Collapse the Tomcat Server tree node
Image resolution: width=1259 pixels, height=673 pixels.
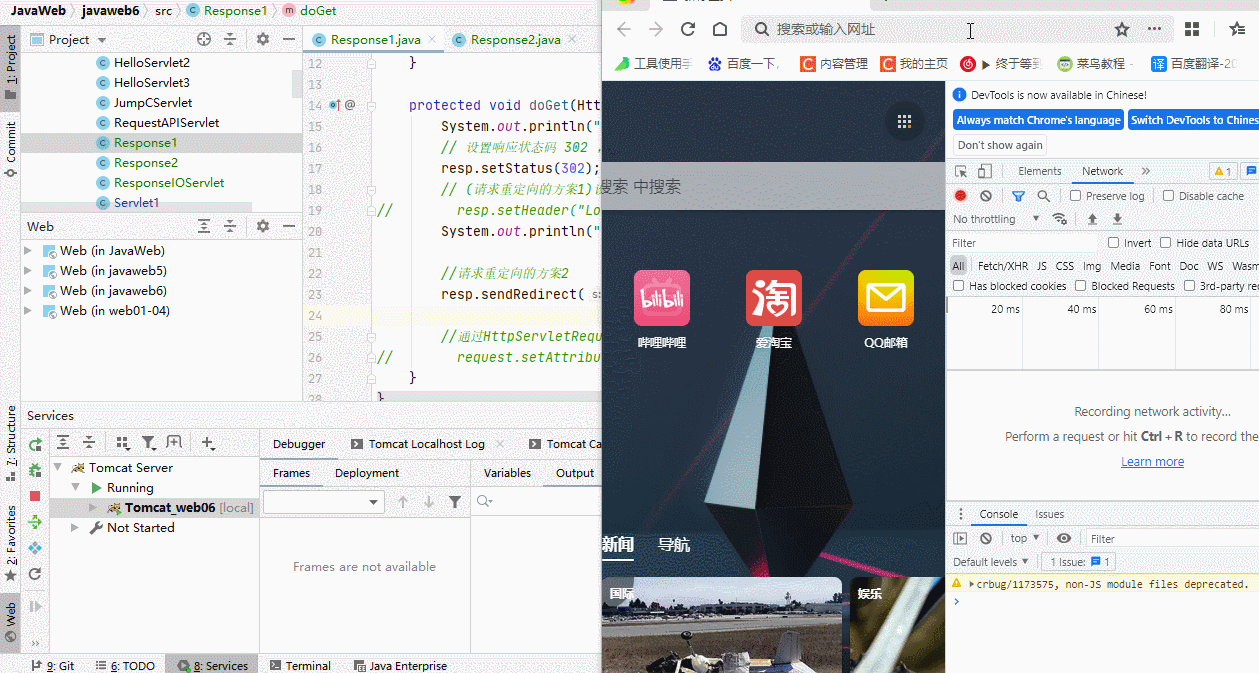click(x=58, y=467)
